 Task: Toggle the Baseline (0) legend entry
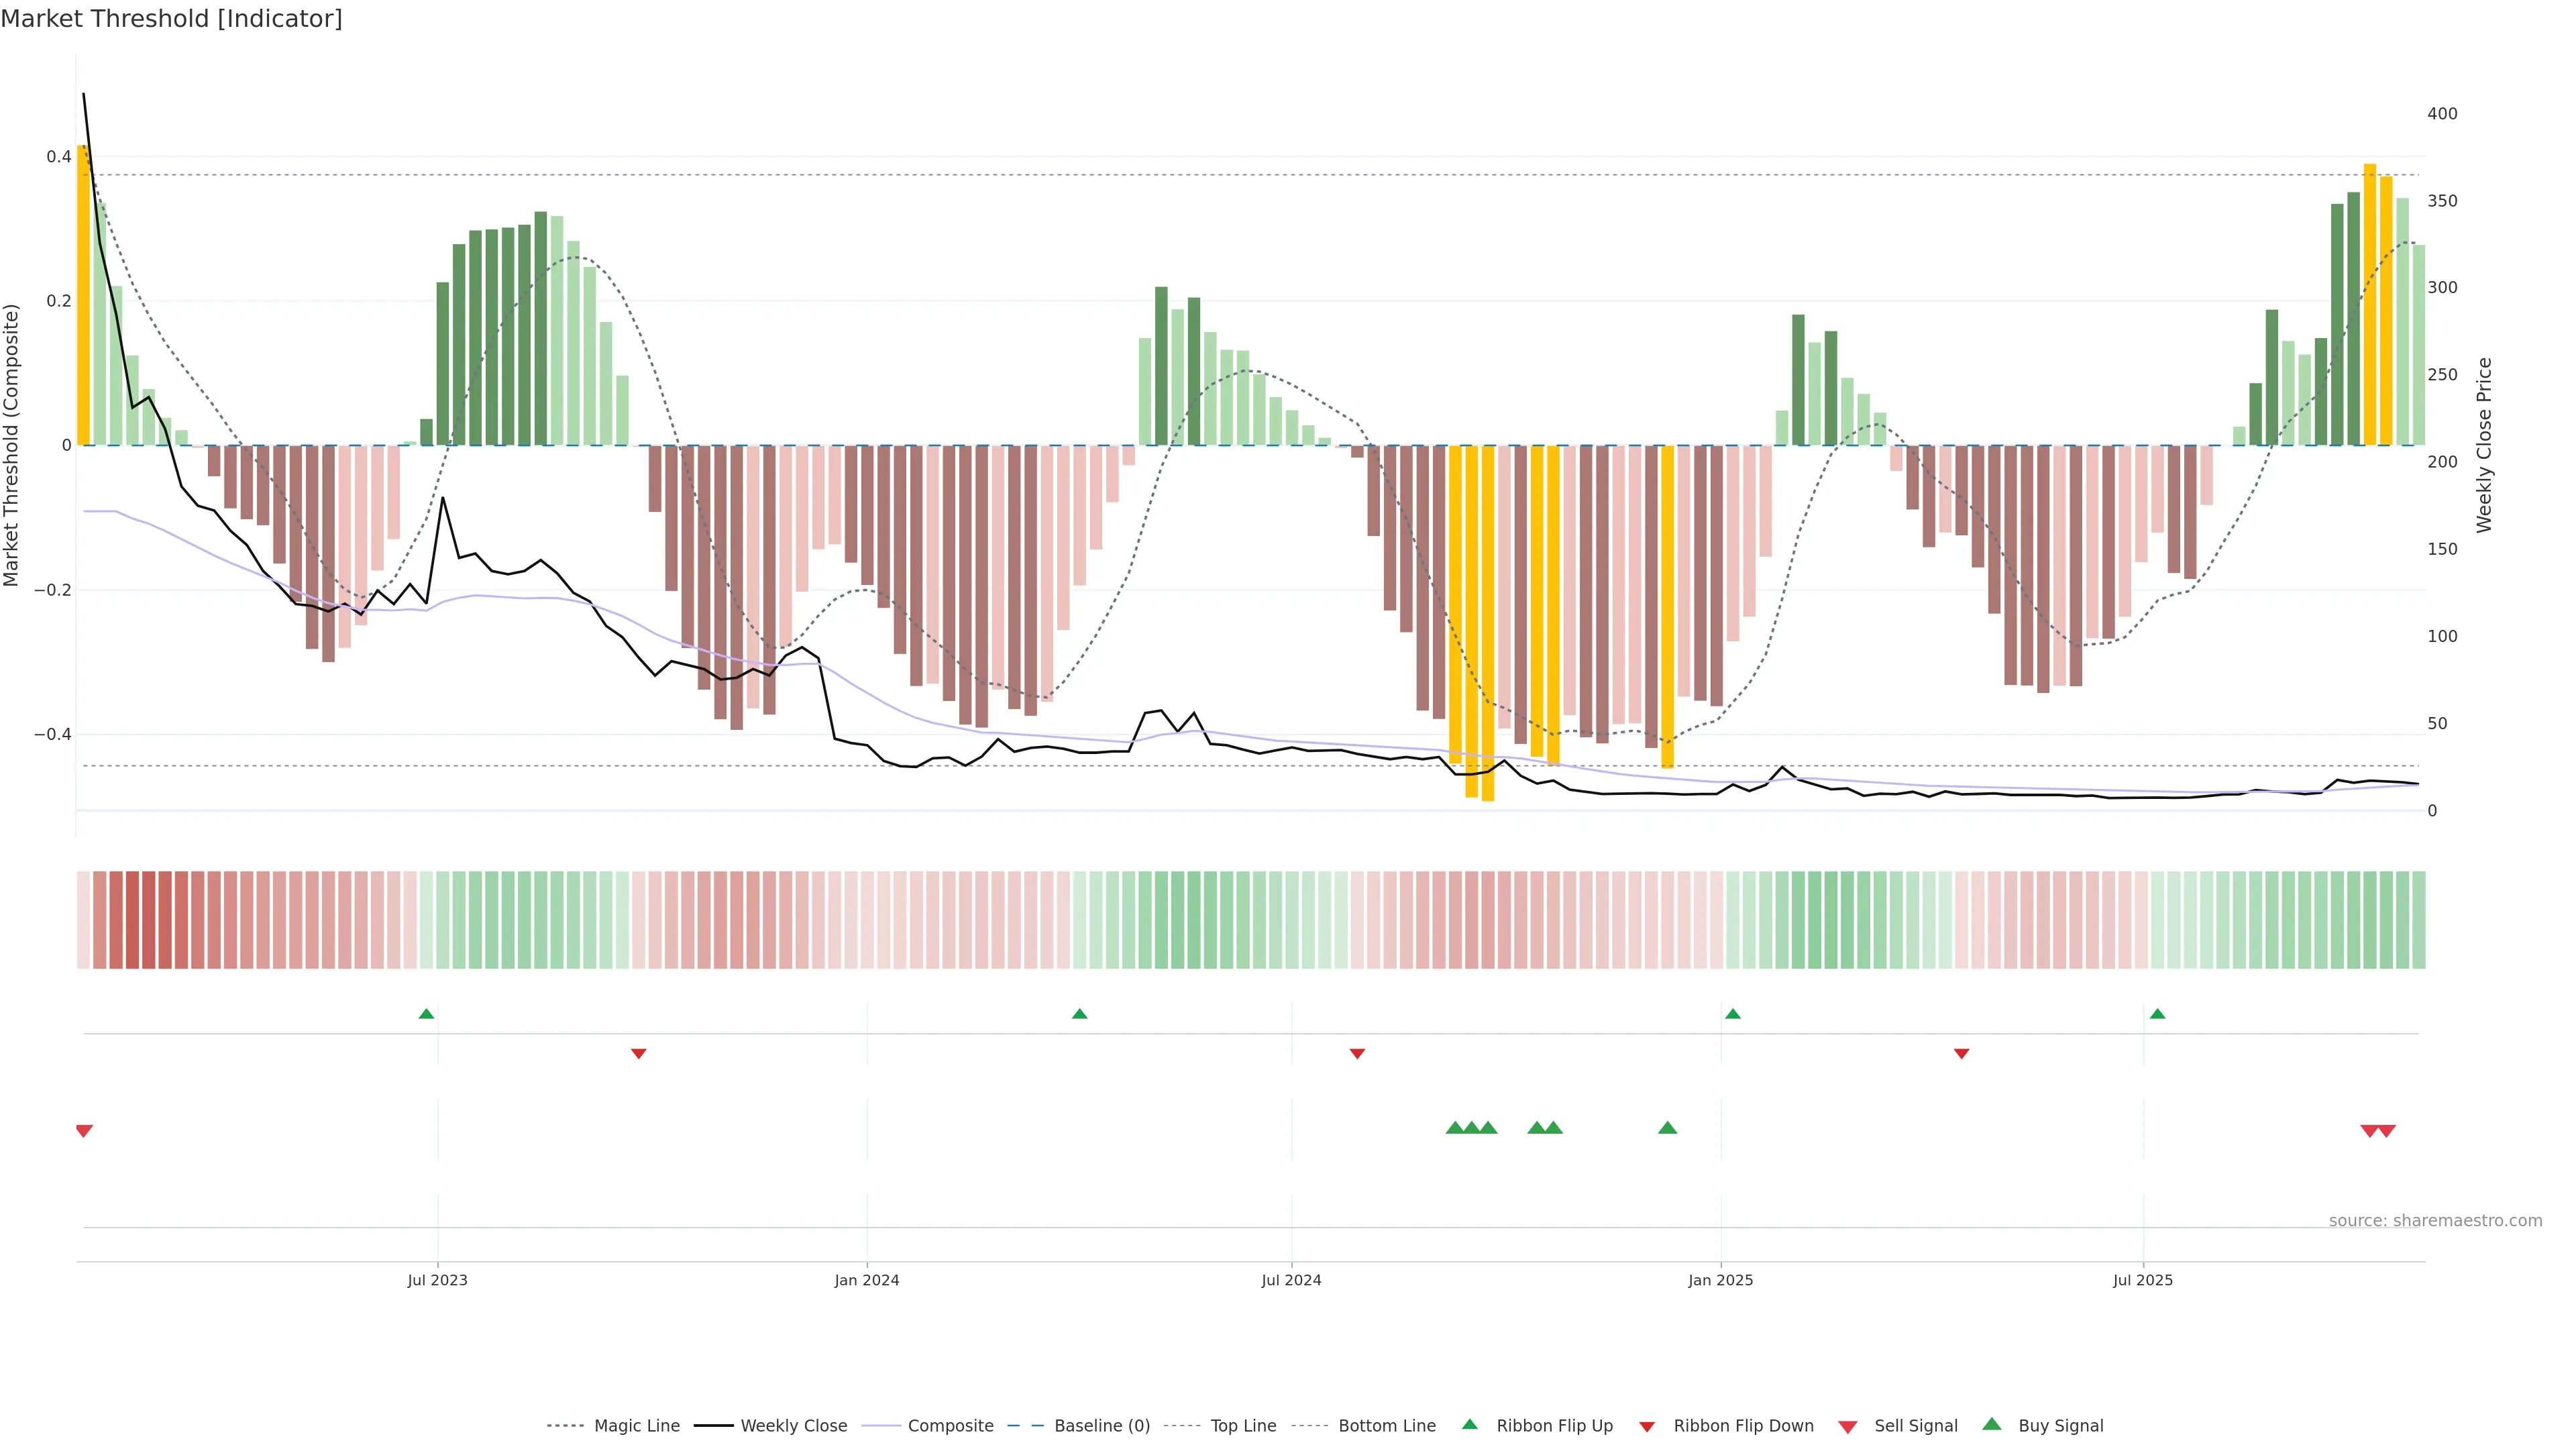click(1102, 1426)
